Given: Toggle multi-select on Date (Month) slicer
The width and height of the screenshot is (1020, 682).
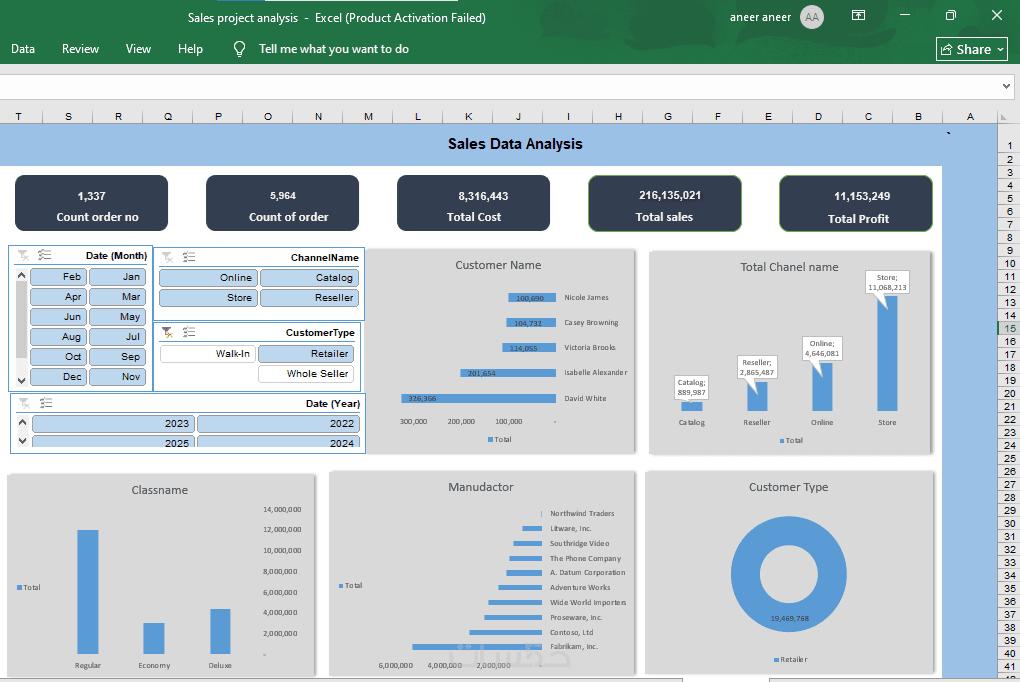Looking at the screenshot, I should point(44,255).
